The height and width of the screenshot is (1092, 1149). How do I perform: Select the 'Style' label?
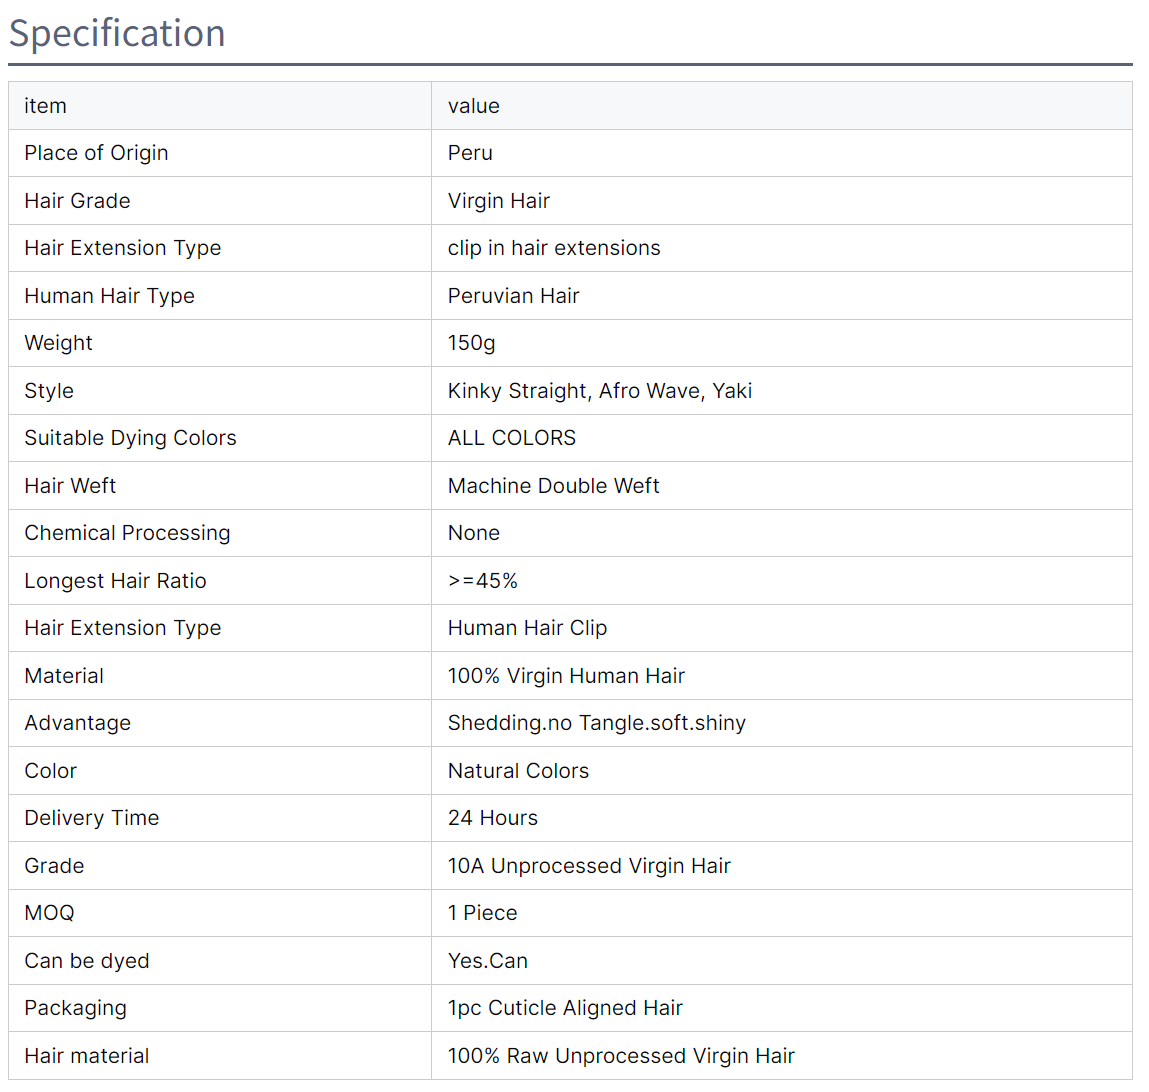[49, 391]
